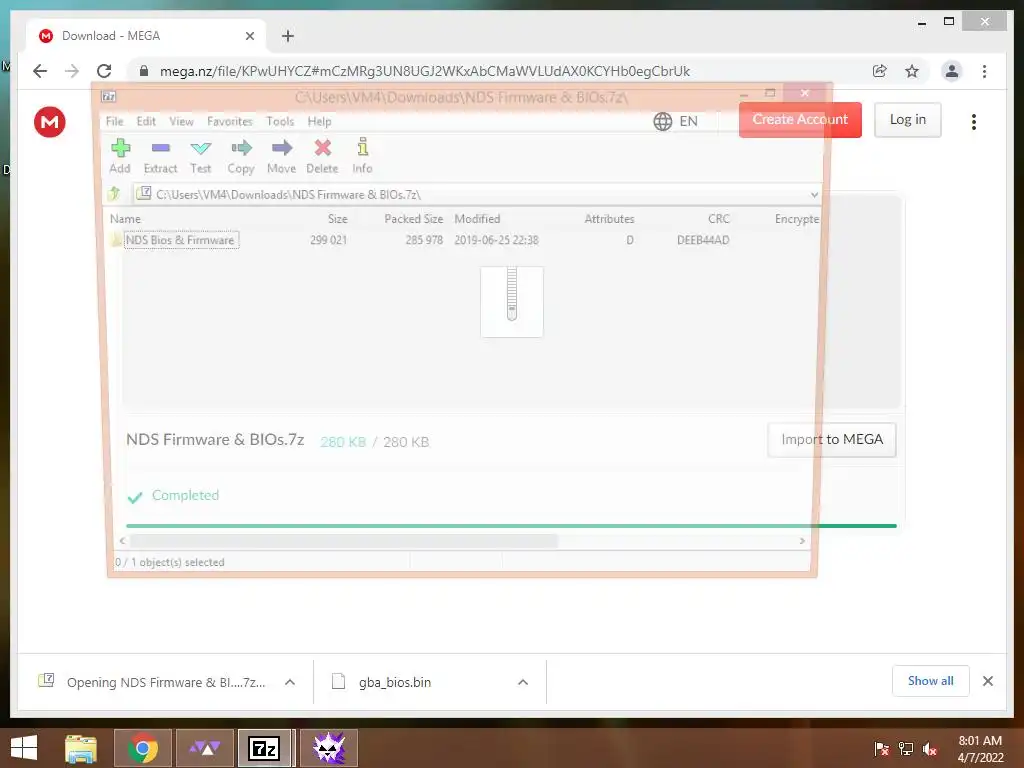1024x768 pixels.
Task: Close the Download - MEGA tab
Action: pos(249,36)
